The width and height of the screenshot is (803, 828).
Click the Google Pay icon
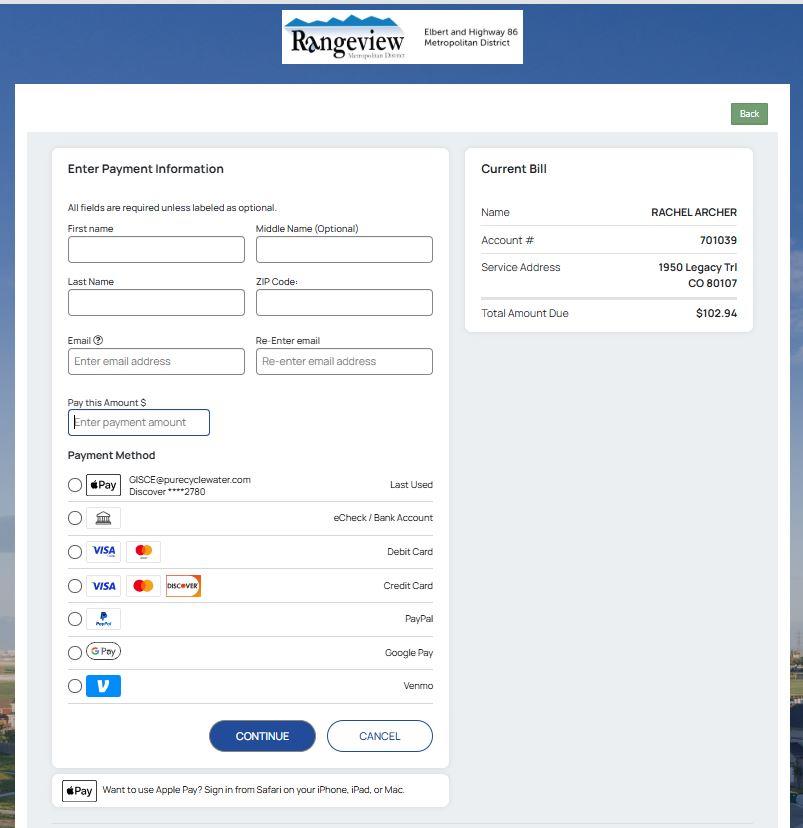tap(103, 651)
